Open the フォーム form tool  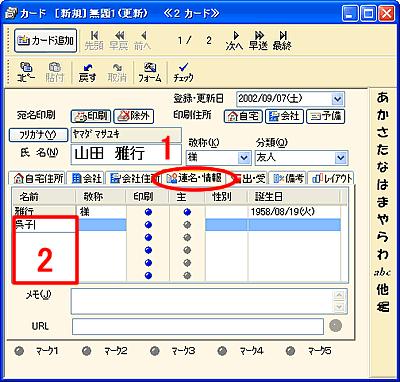[x=150, y=72]
